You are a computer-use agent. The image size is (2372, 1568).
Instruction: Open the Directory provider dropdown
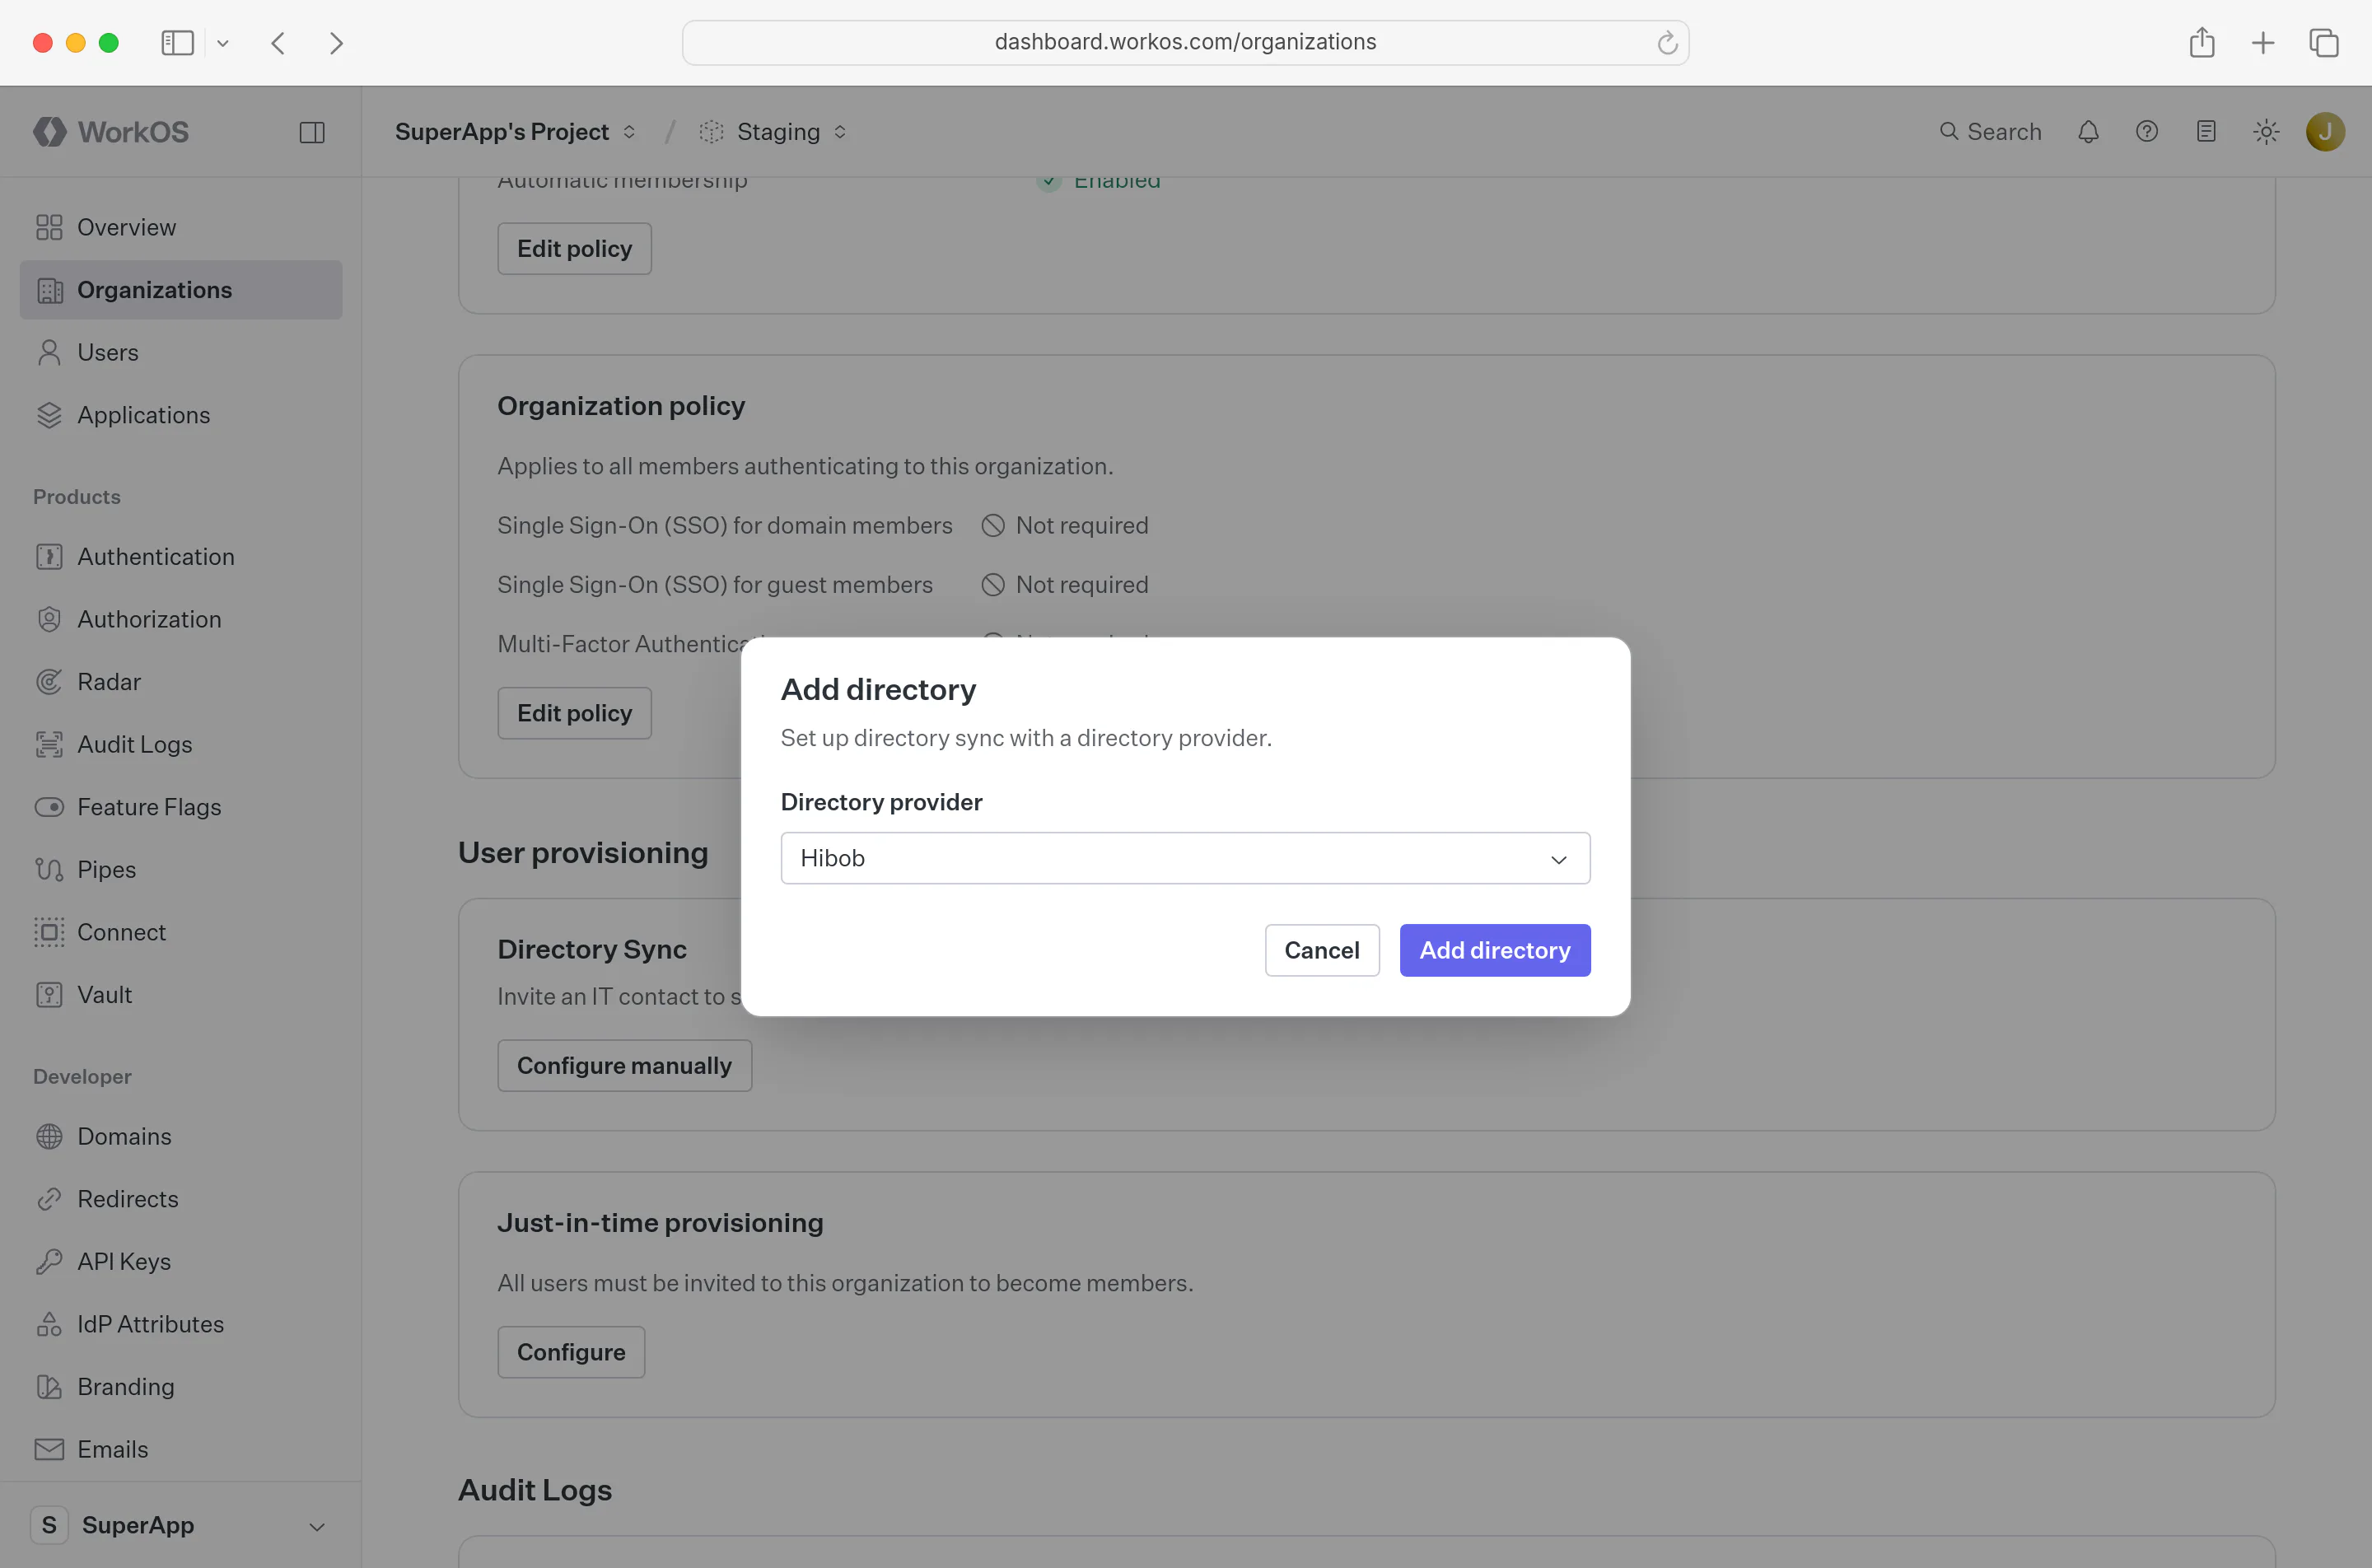(1185, 858)
